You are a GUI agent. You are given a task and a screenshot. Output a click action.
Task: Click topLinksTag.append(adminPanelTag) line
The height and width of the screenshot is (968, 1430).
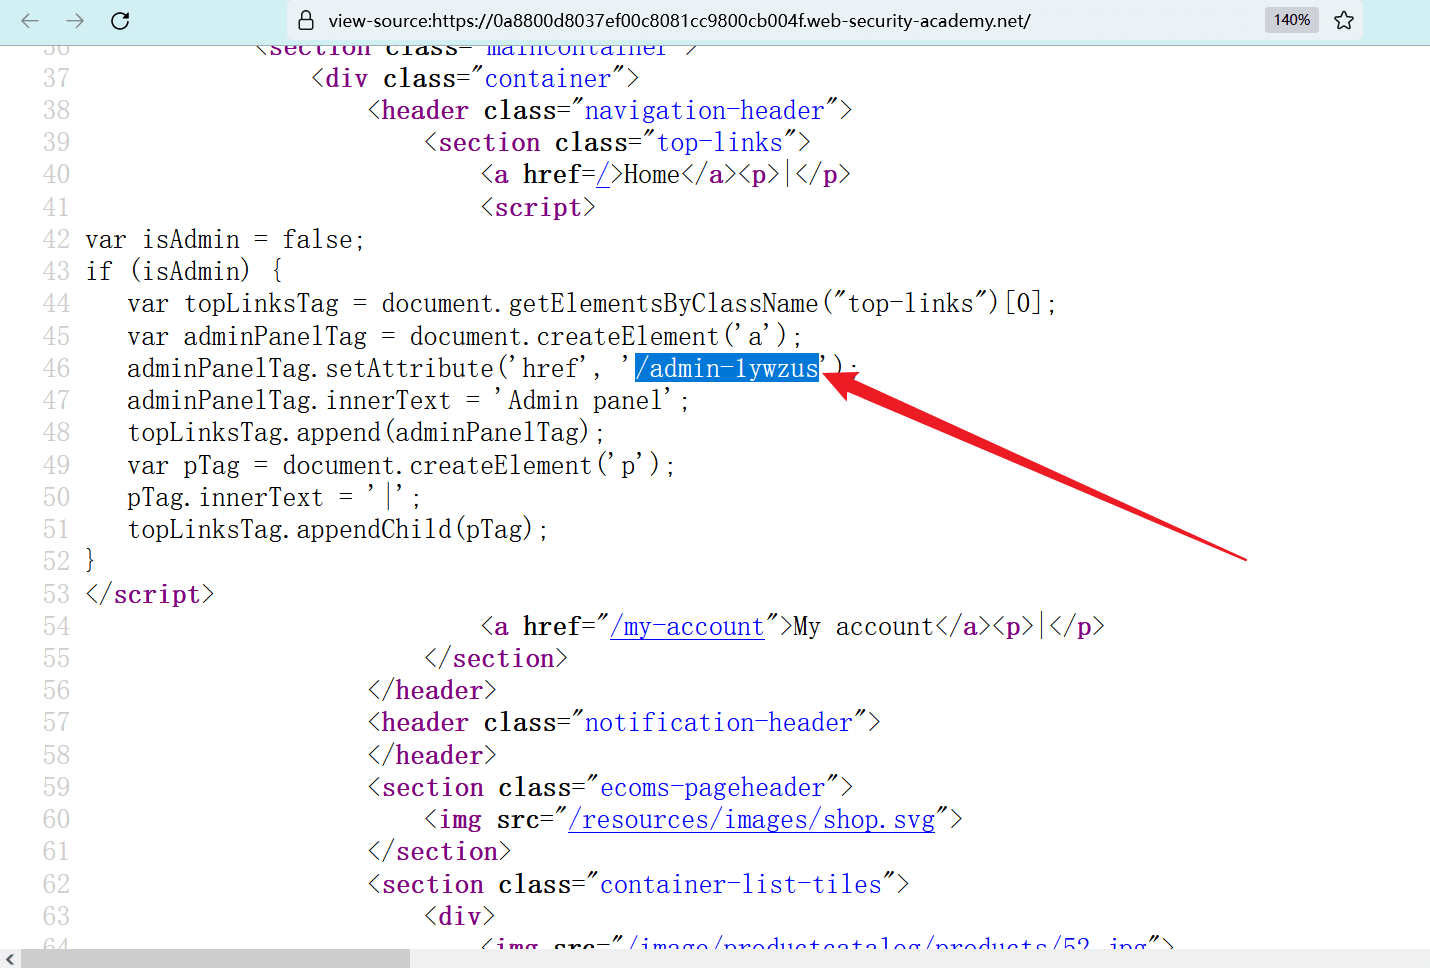tap(365, 433)
